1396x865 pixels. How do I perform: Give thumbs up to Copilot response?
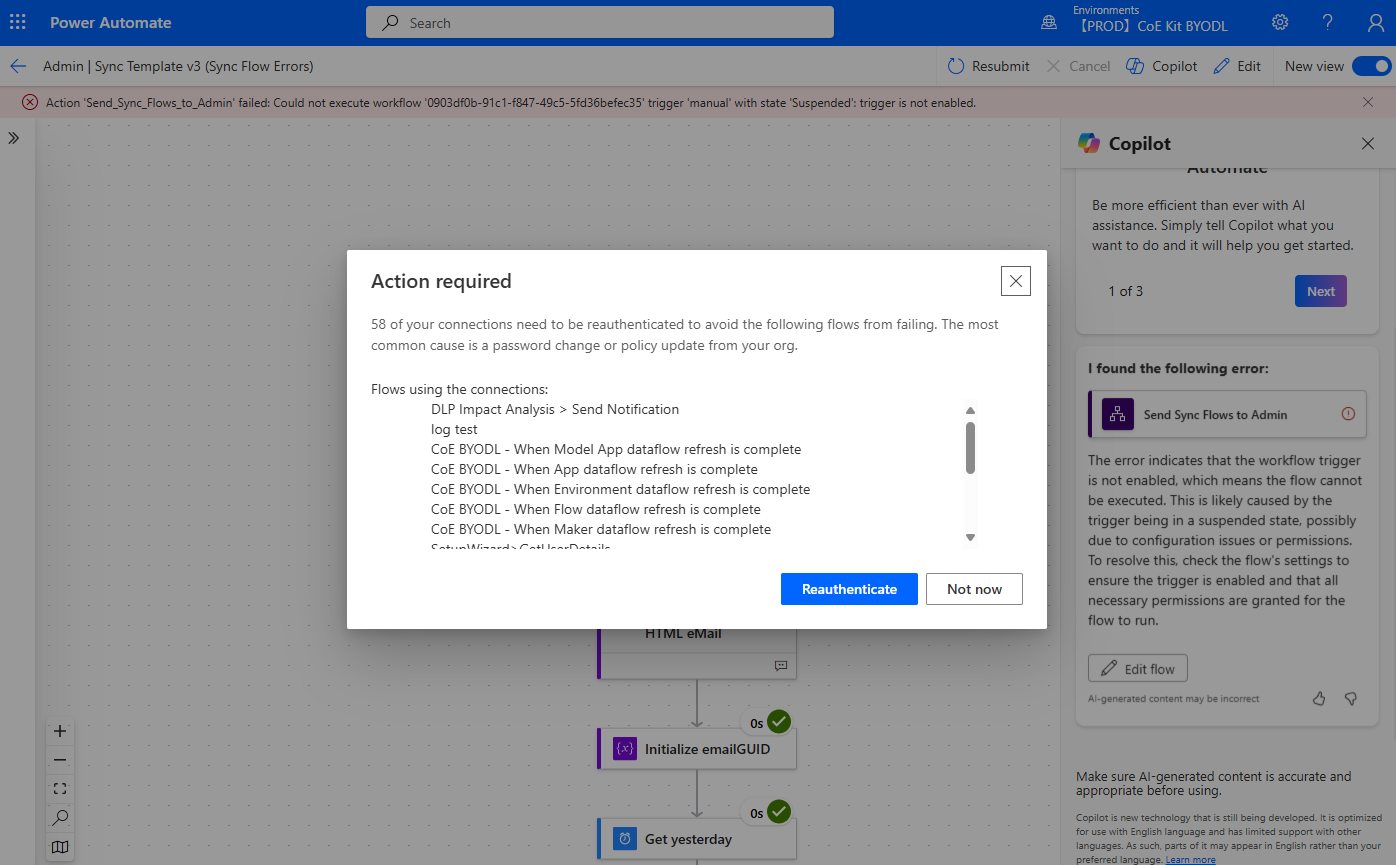click(1319, 698)
